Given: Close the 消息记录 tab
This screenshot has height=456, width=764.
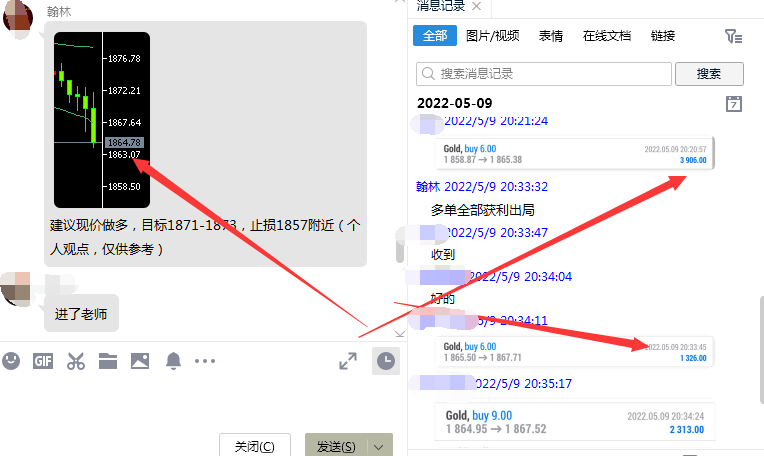Looking at the screenshot, I should (x=477, y=6).
